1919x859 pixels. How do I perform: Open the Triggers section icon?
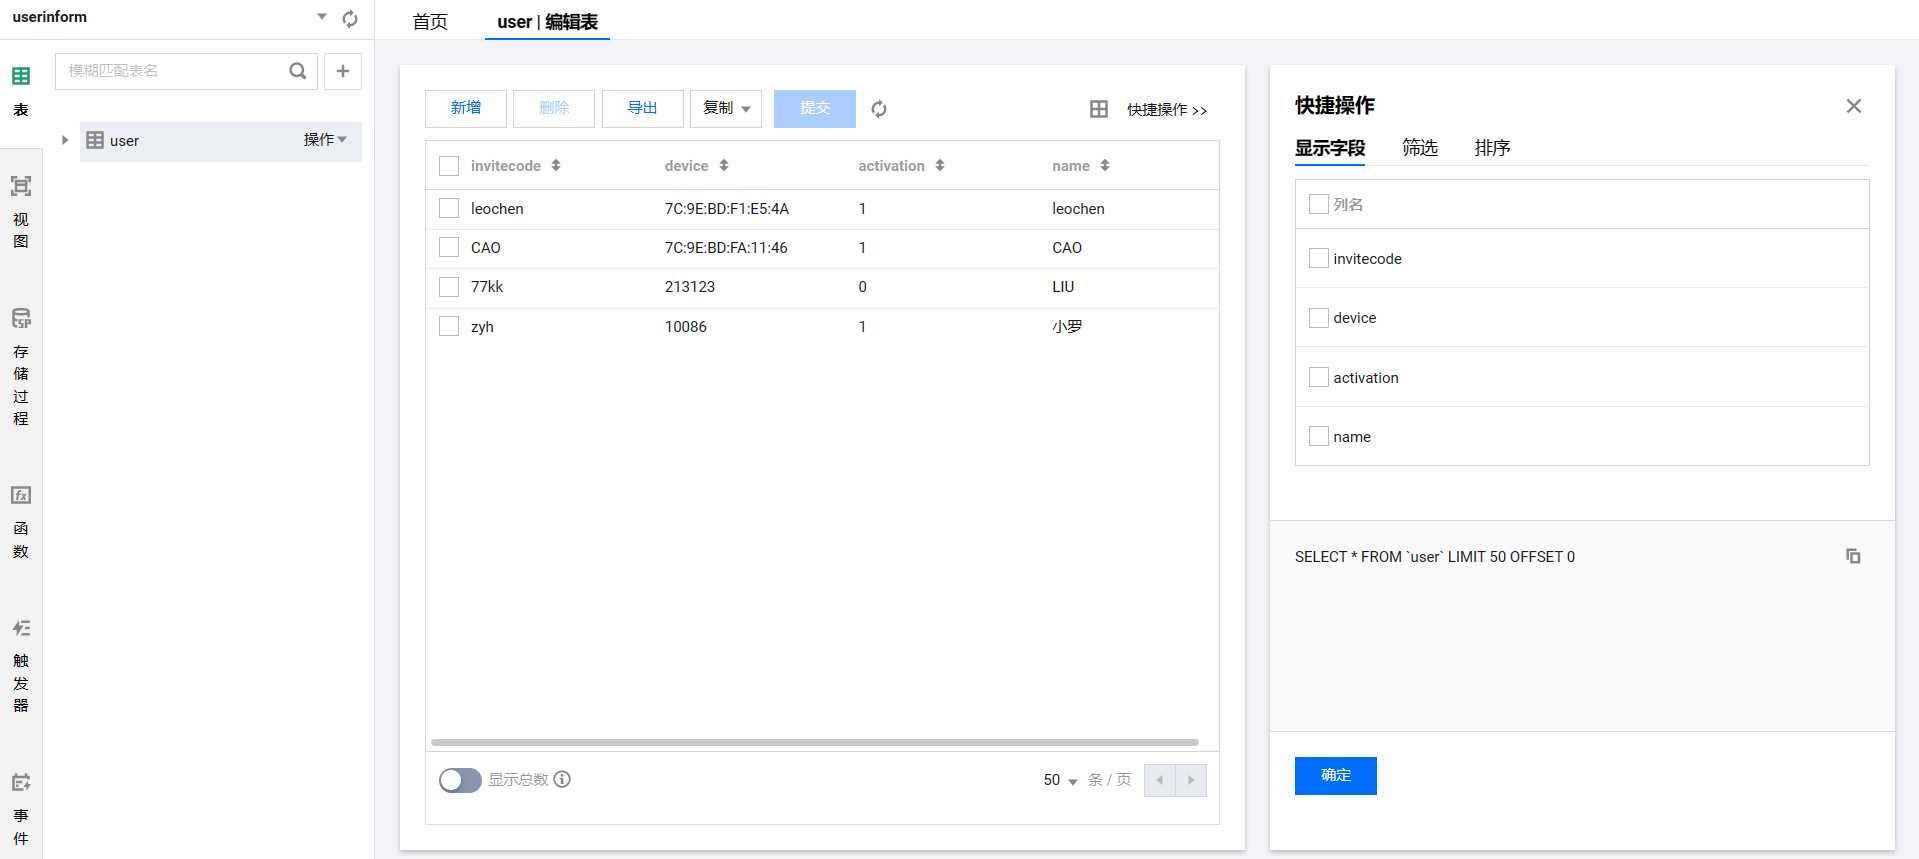click(x=21, y=628)
